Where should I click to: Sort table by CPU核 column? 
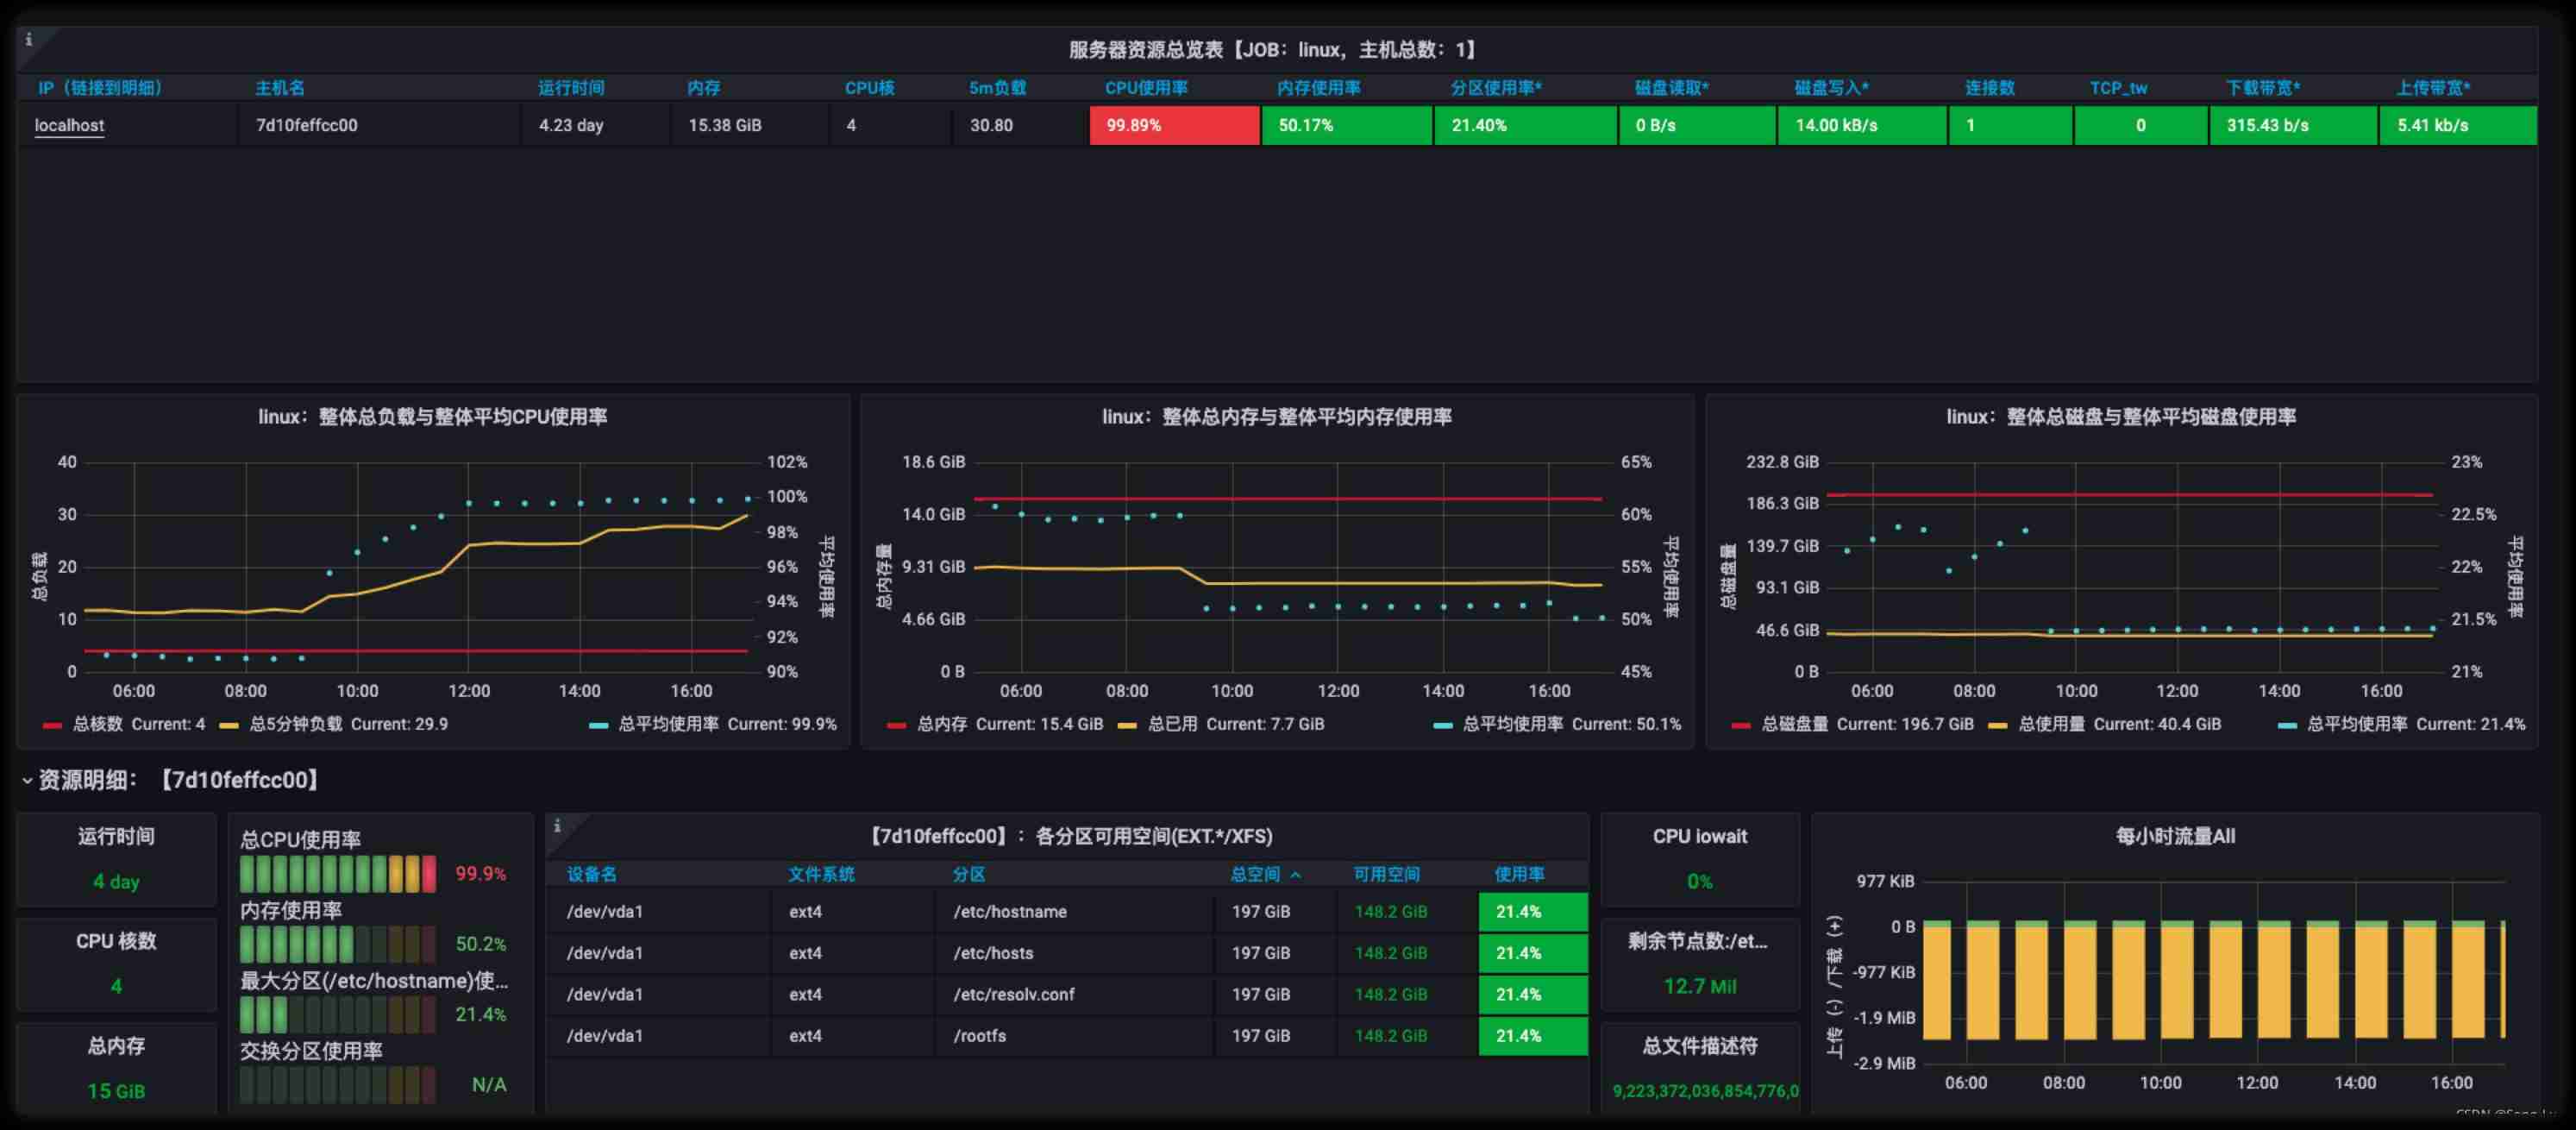coord(869,88)
